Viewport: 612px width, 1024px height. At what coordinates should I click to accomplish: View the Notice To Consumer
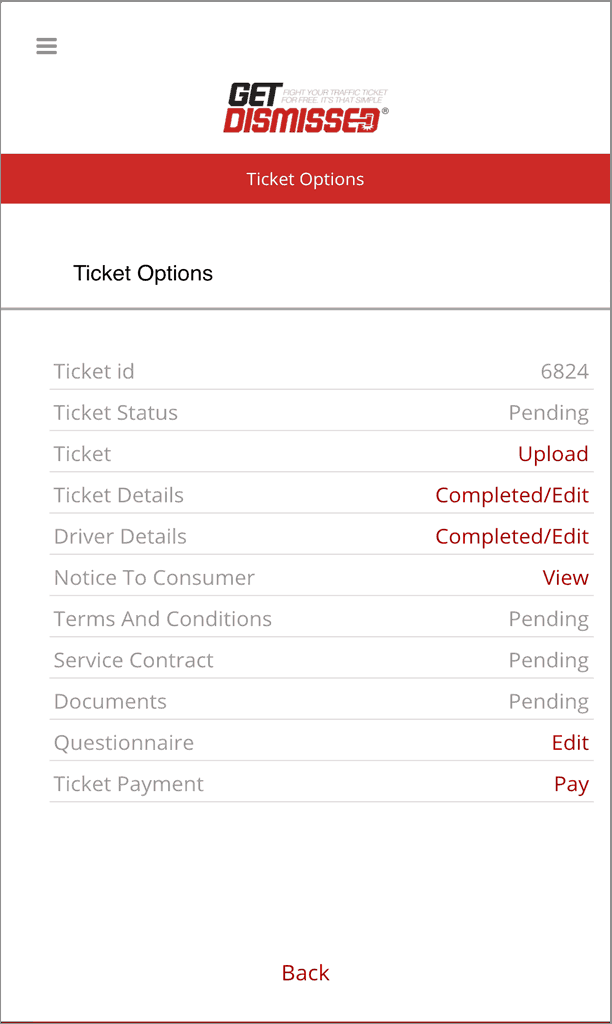click(x=565, y=578)
